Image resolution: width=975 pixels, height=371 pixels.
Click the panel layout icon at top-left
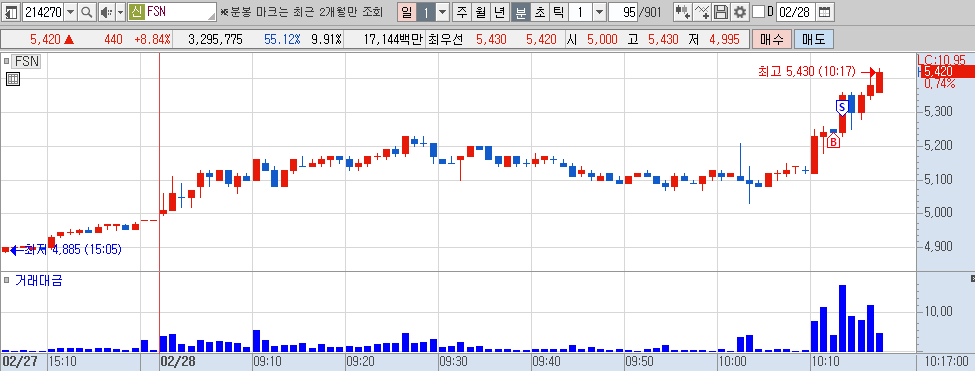pos(11,12)
